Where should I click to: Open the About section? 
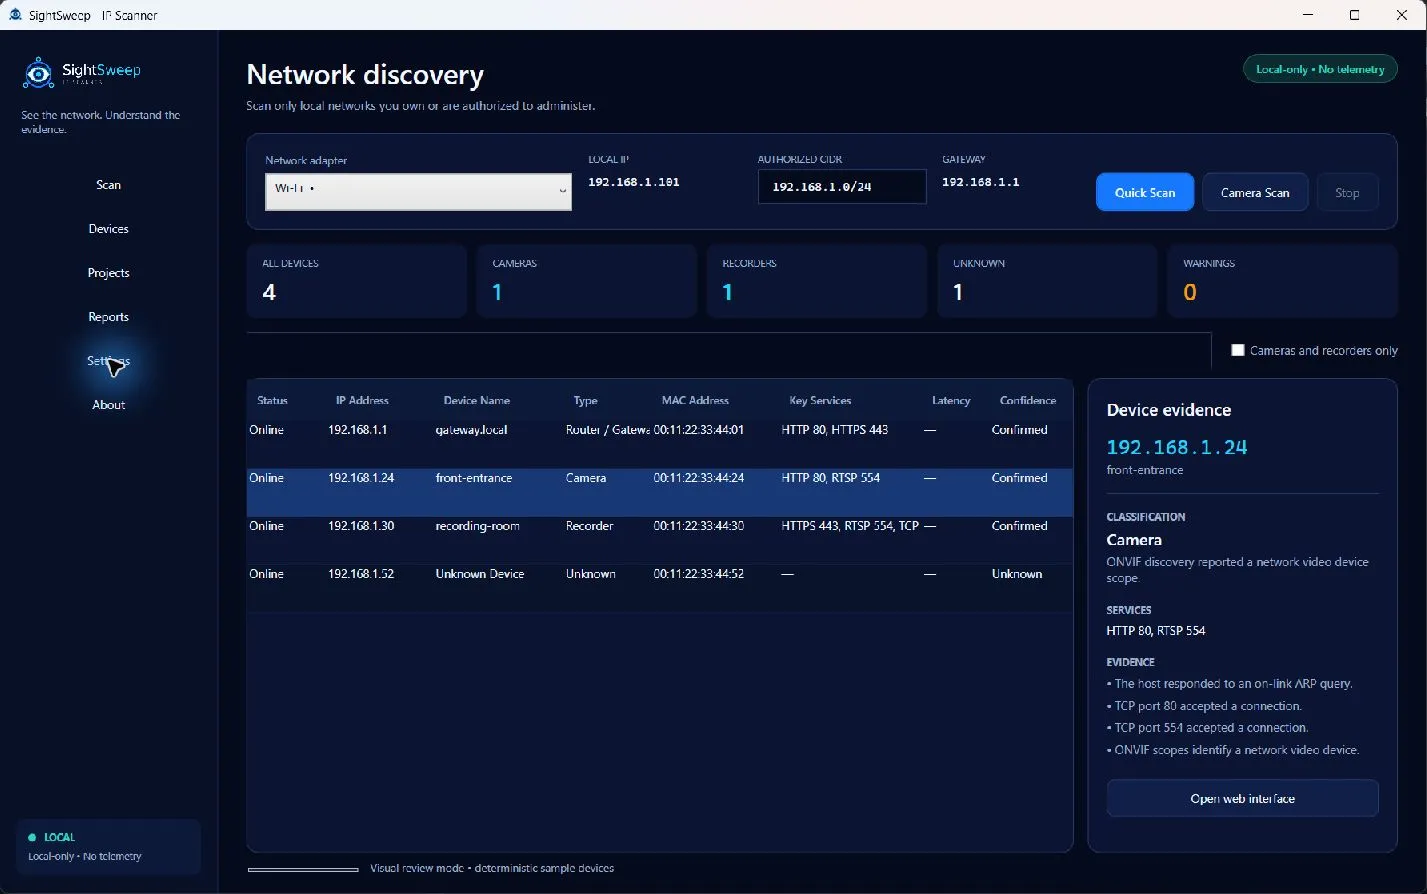[108, 405]
